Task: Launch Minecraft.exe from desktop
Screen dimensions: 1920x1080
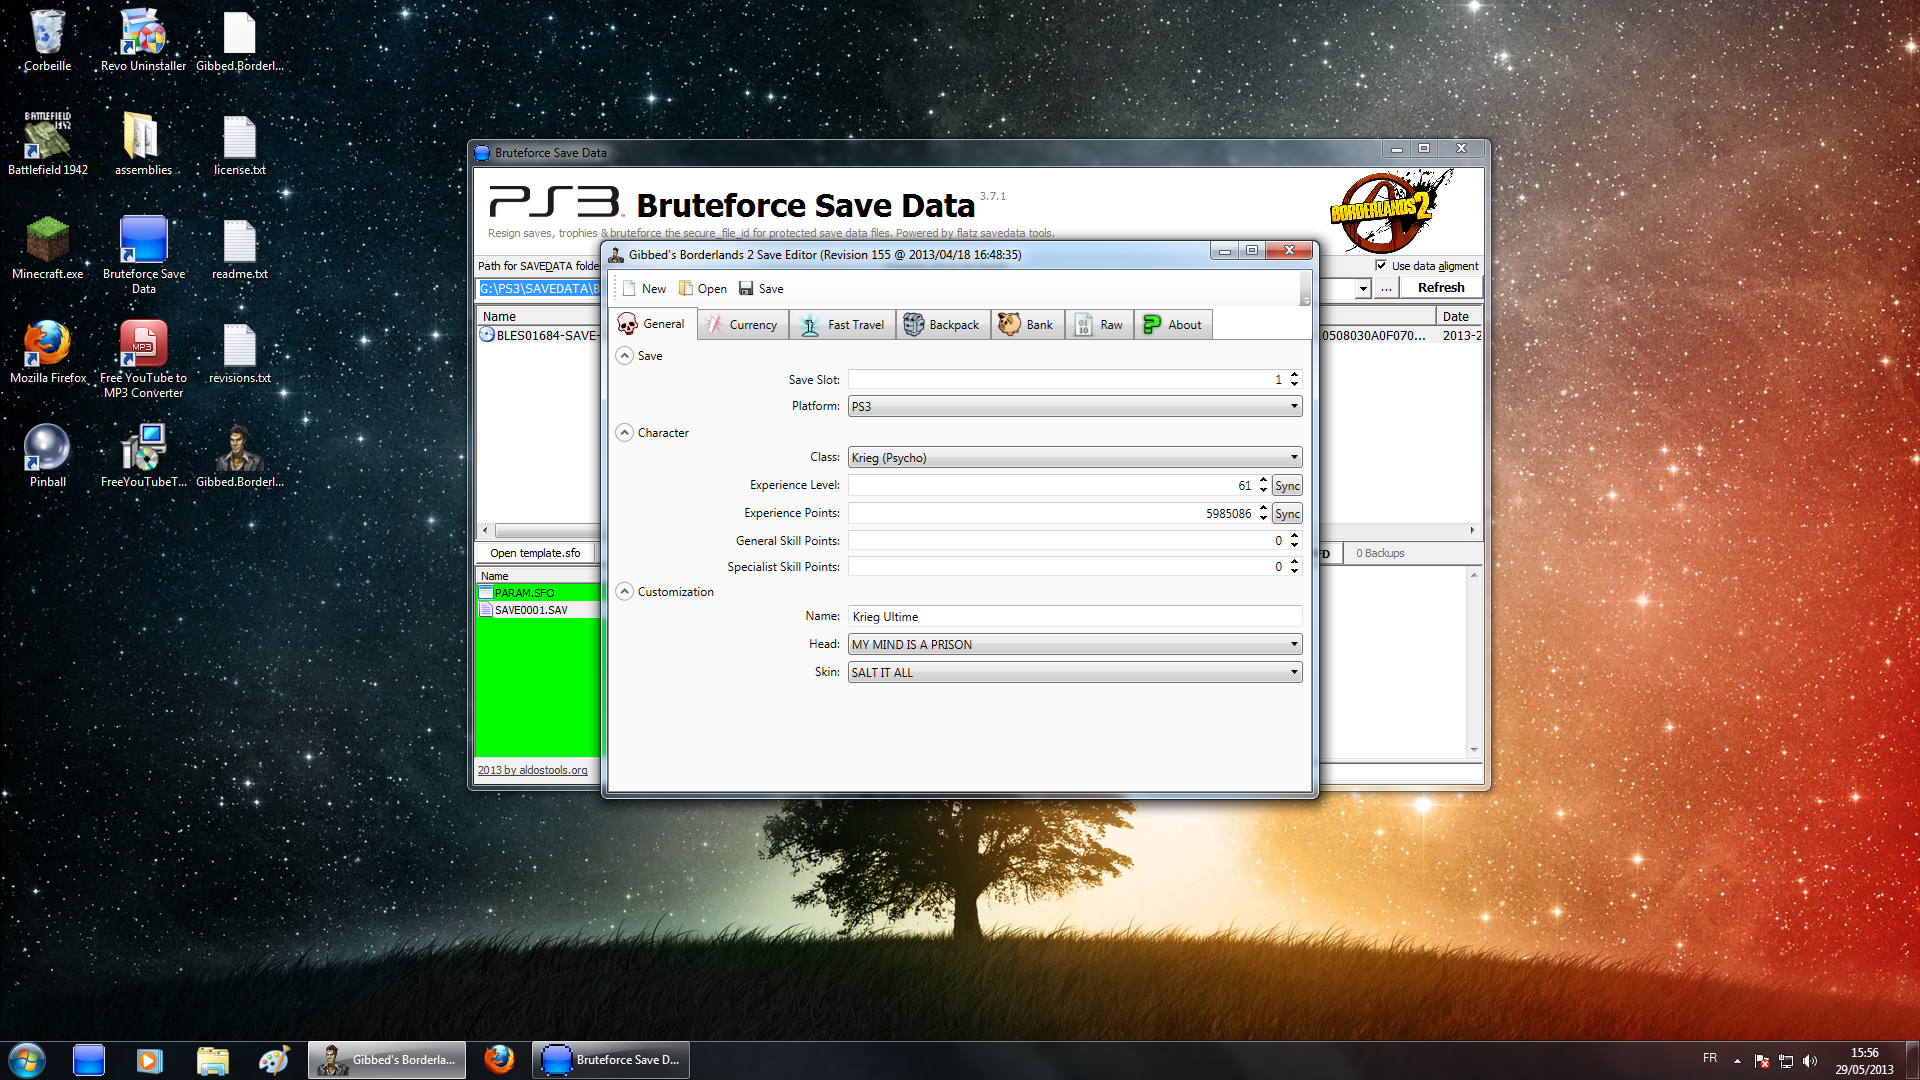Action: click(x=47, y=248)
